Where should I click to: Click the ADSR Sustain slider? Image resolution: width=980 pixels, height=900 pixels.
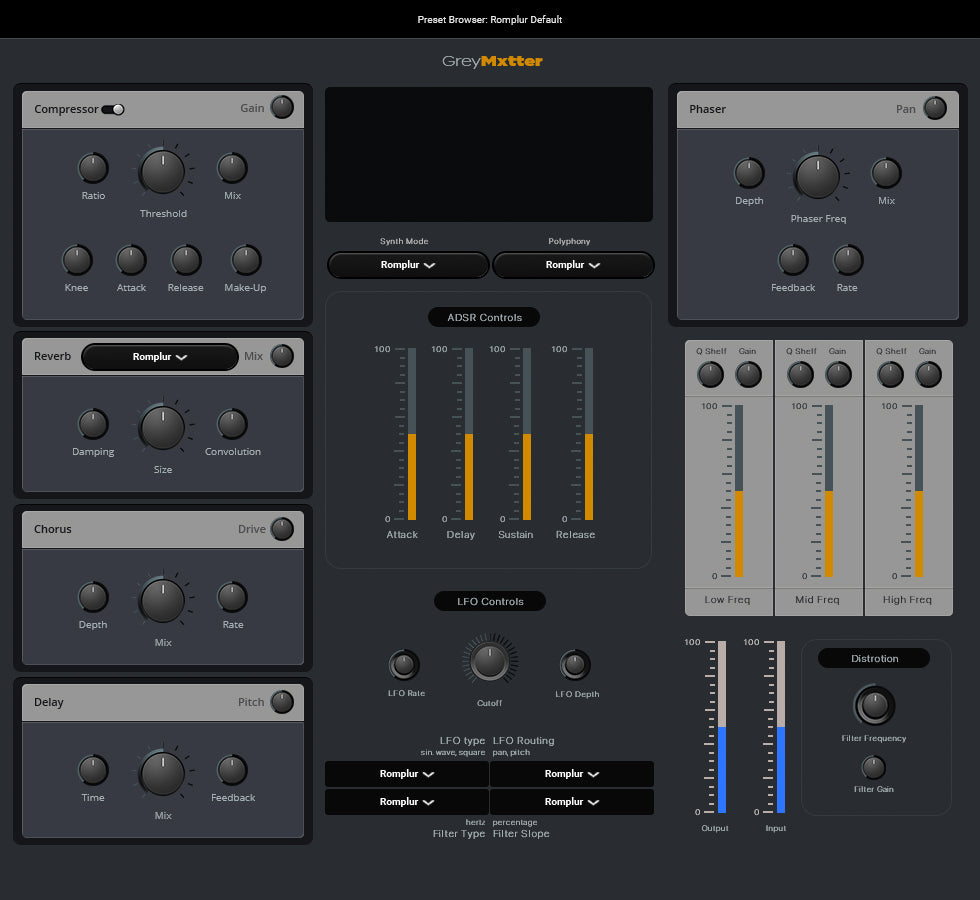click(x=527, y=434)
